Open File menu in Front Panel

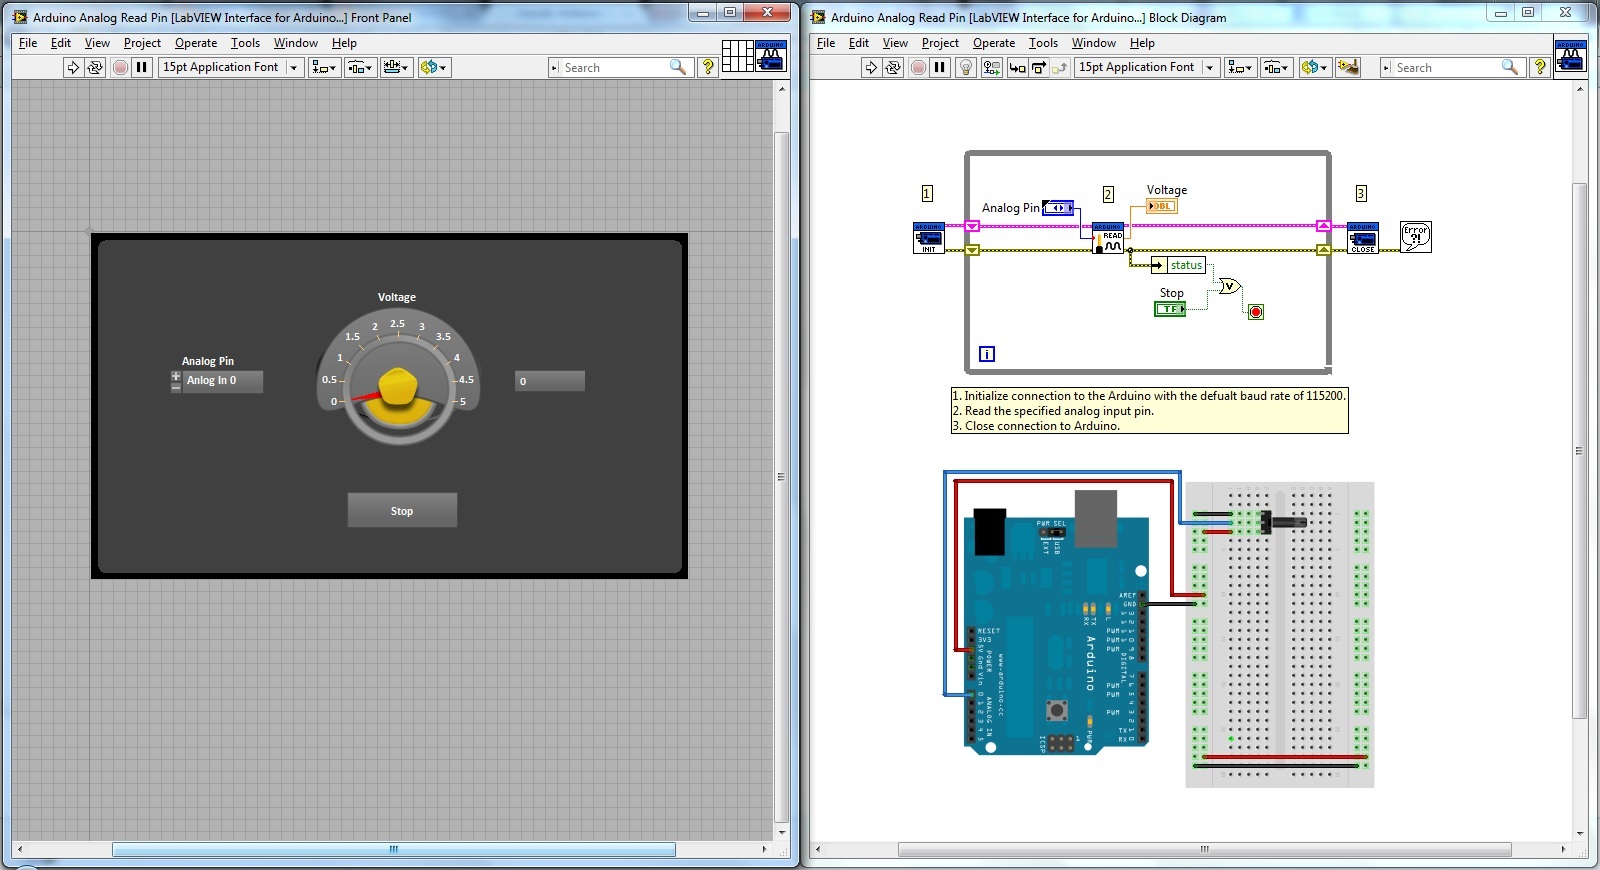click(28, 43)
